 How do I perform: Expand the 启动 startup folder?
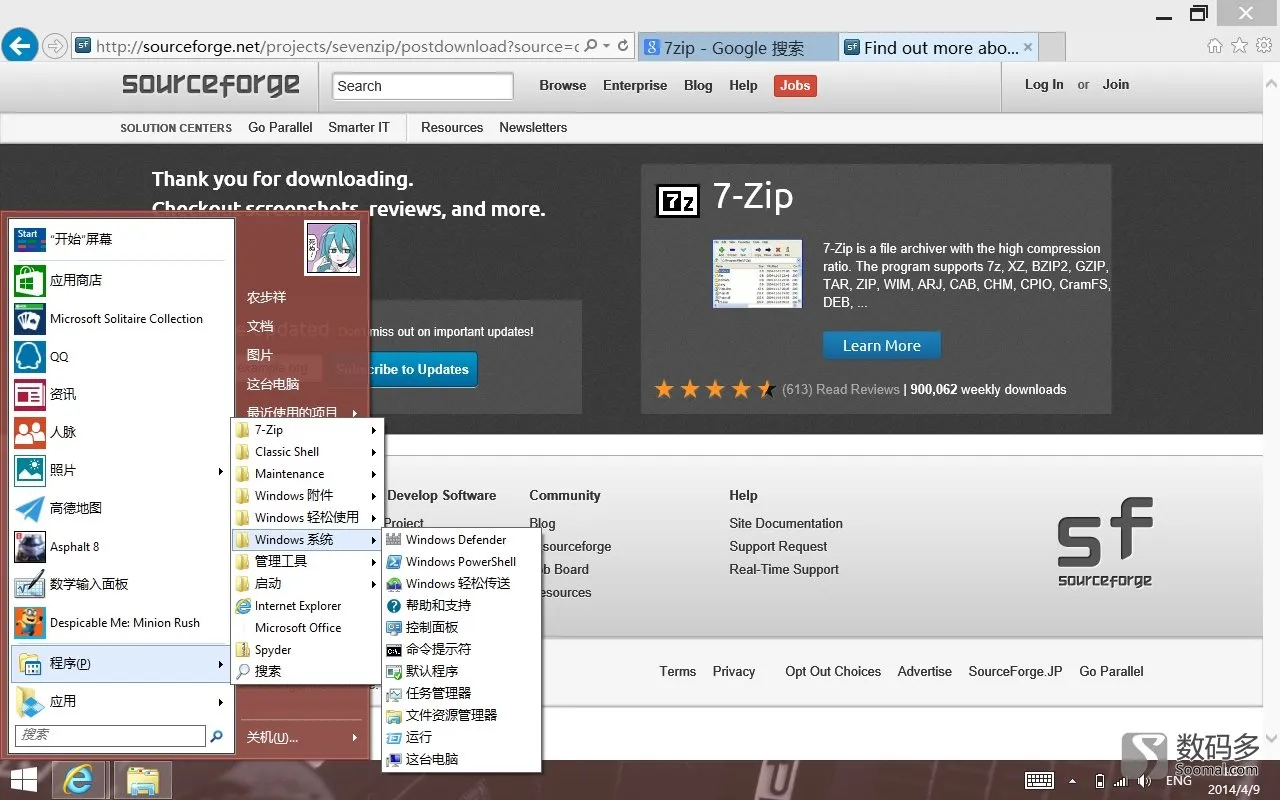click(x=306, y=584)
